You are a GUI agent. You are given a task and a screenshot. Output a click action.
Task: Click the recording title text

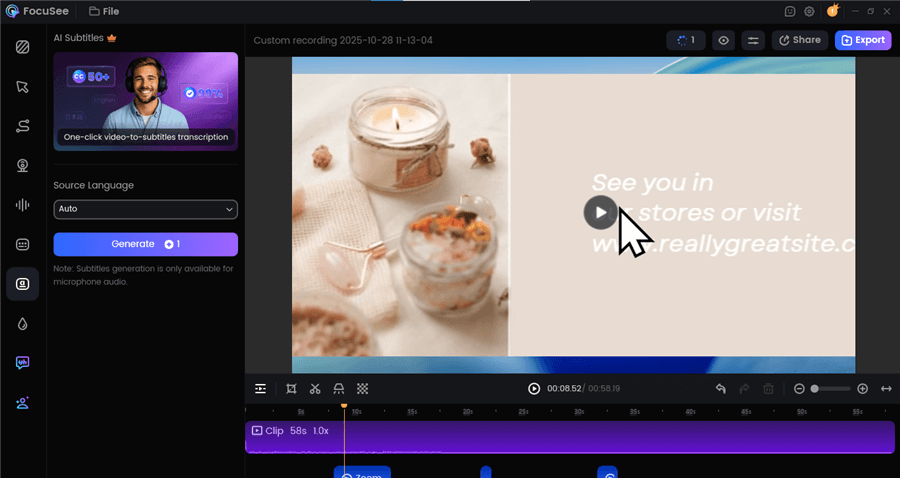343,40
